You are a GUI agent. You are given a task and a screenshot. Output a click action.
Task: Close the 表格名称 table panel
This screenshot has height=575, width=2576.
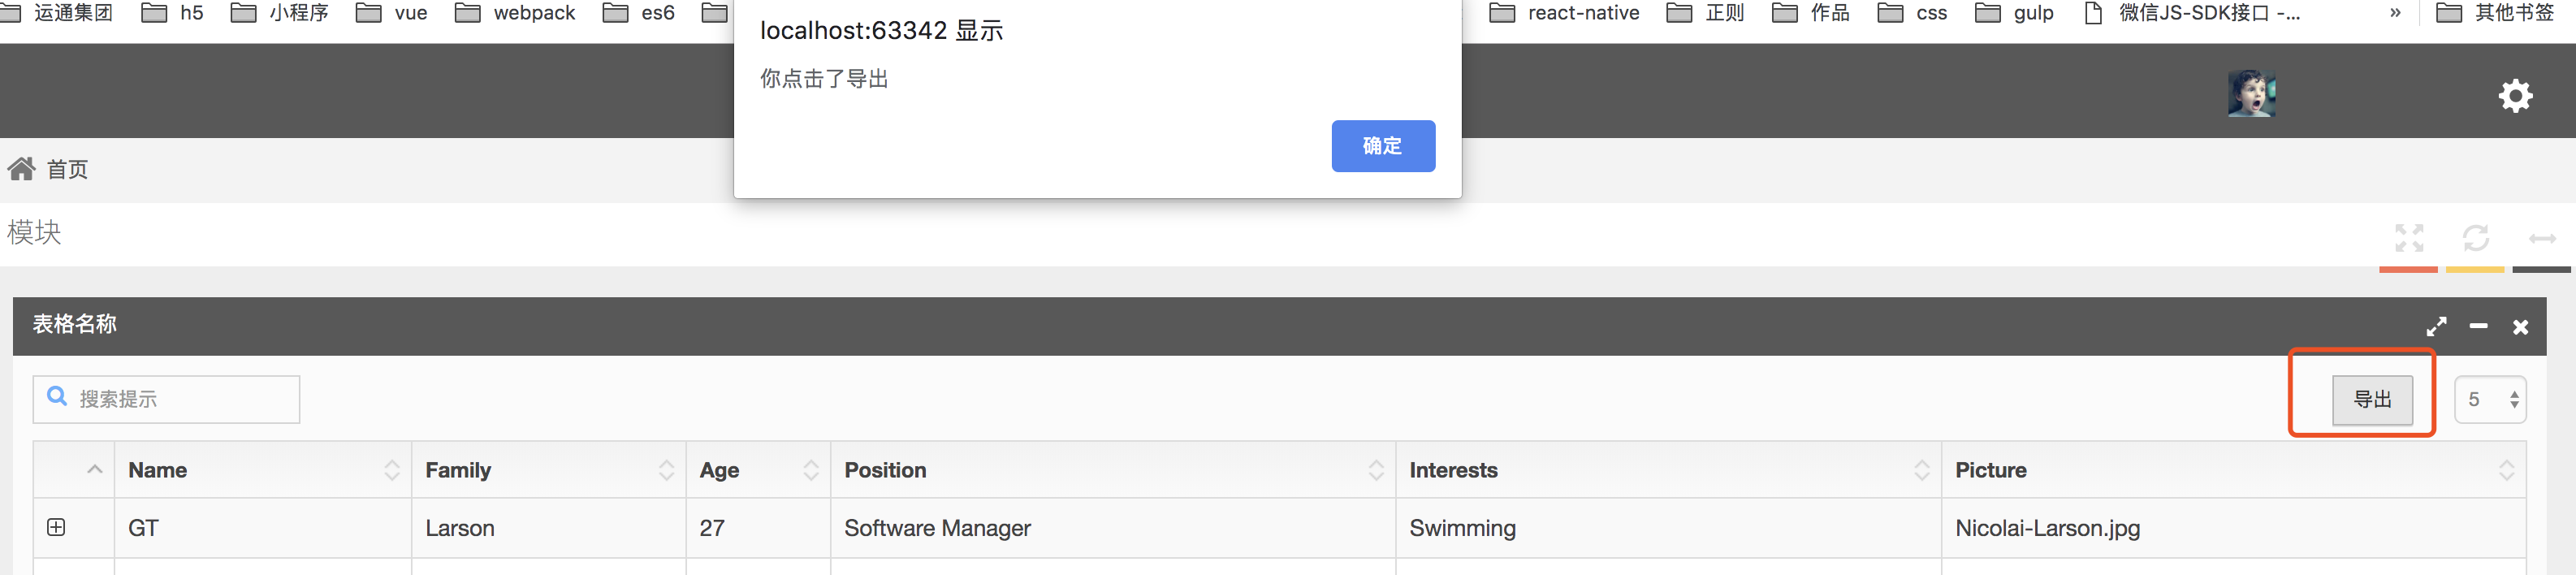(x=2520, y=327)
